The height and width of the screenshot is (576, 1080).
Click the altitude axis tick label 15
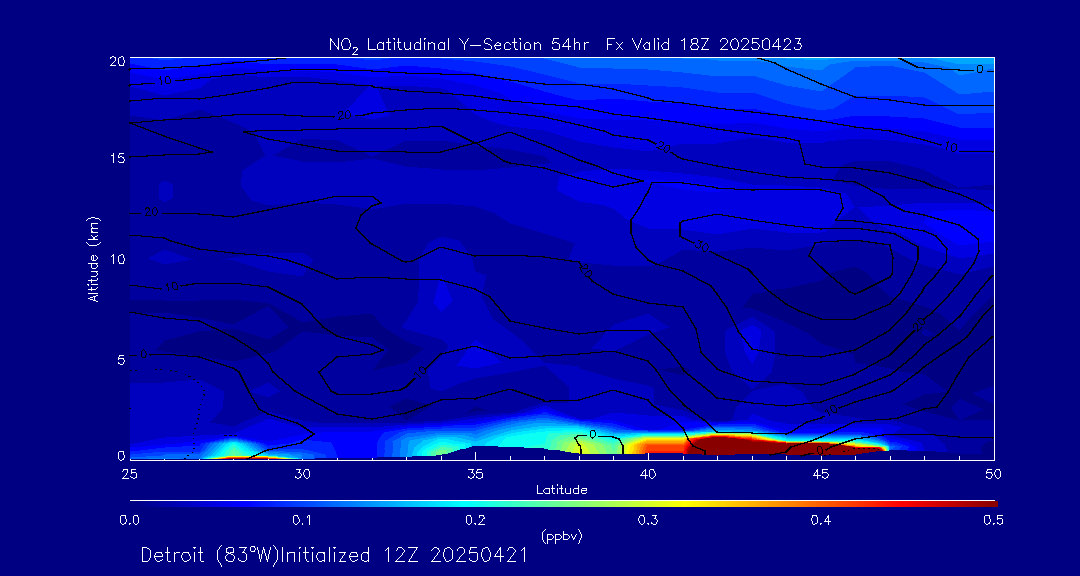point(117,158)
